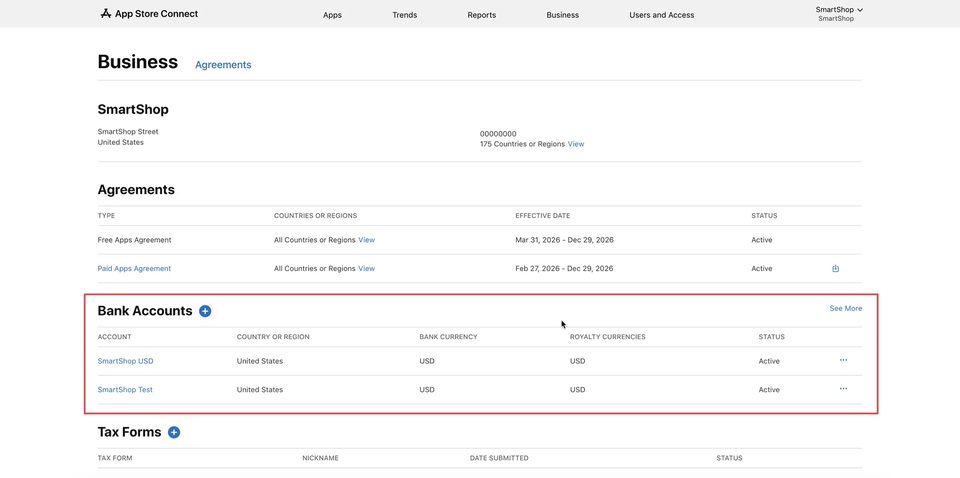Click Active status of SmartShop USD row
Screen dimensions: 960x478
tap(769, 361)
